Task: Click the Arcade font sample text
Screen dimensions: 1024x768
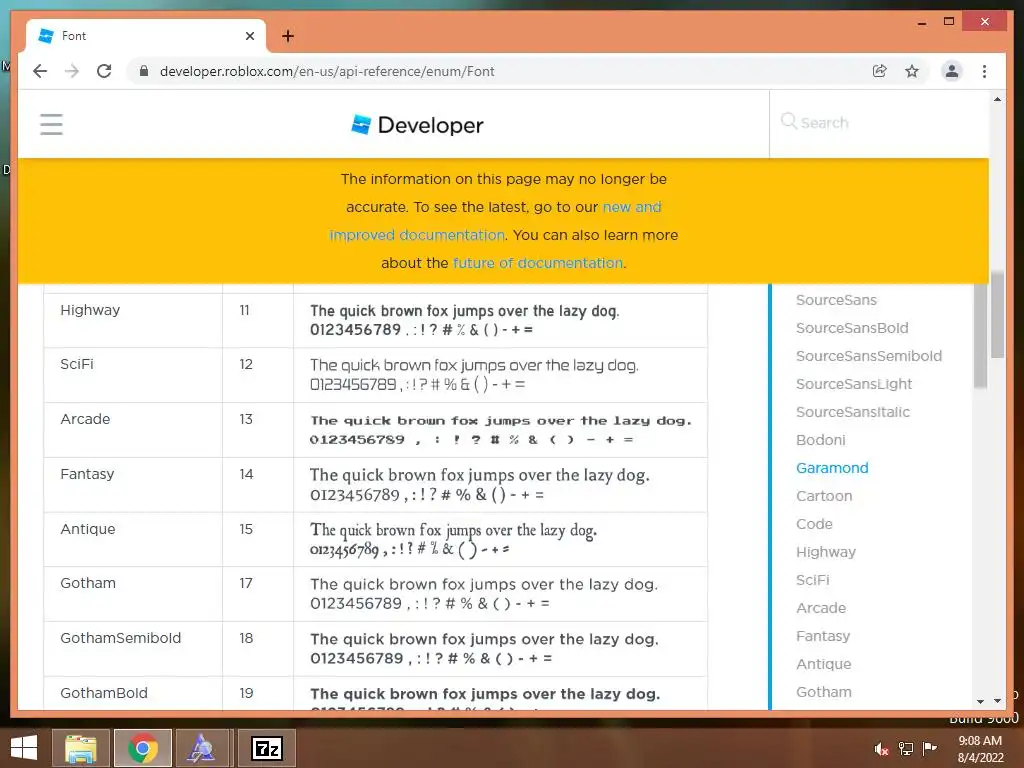Action: click(501, 430)
